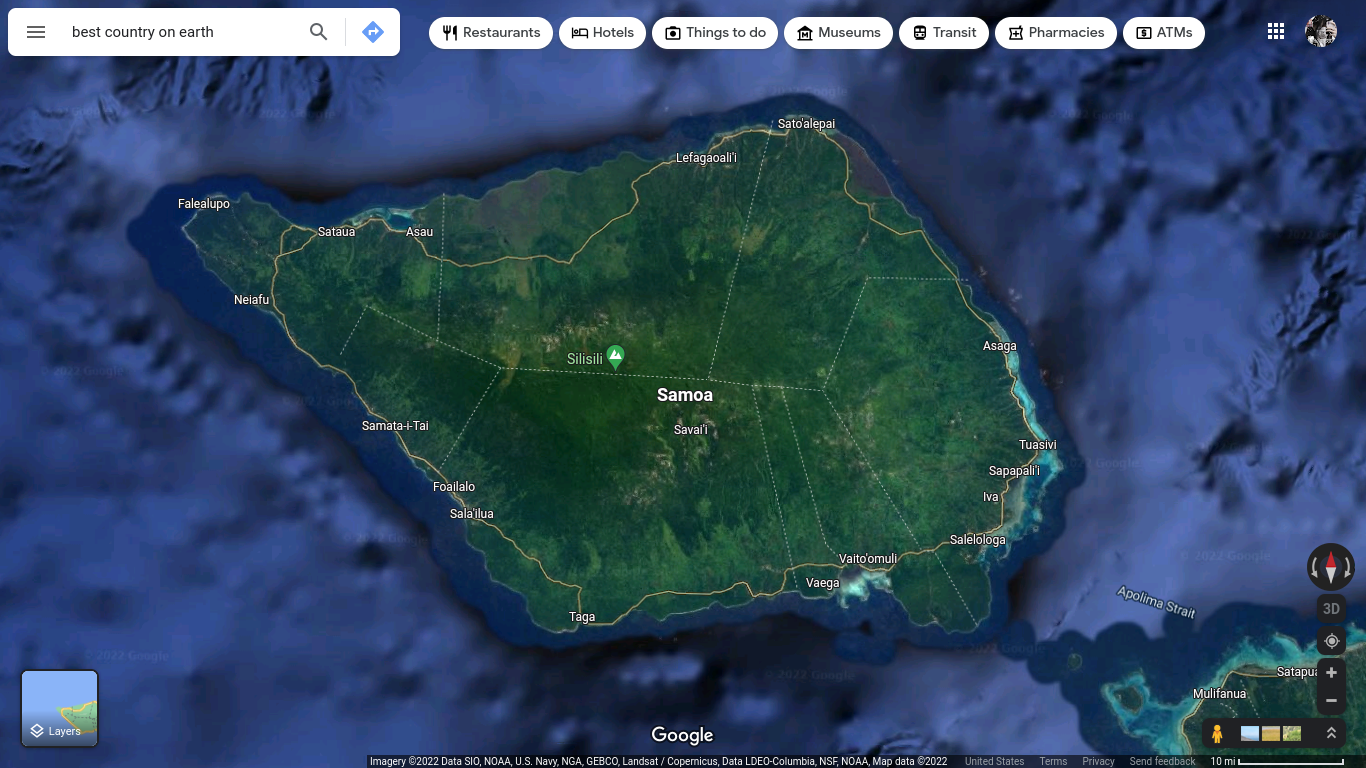Show Things to do

click(x=715, y=33)
